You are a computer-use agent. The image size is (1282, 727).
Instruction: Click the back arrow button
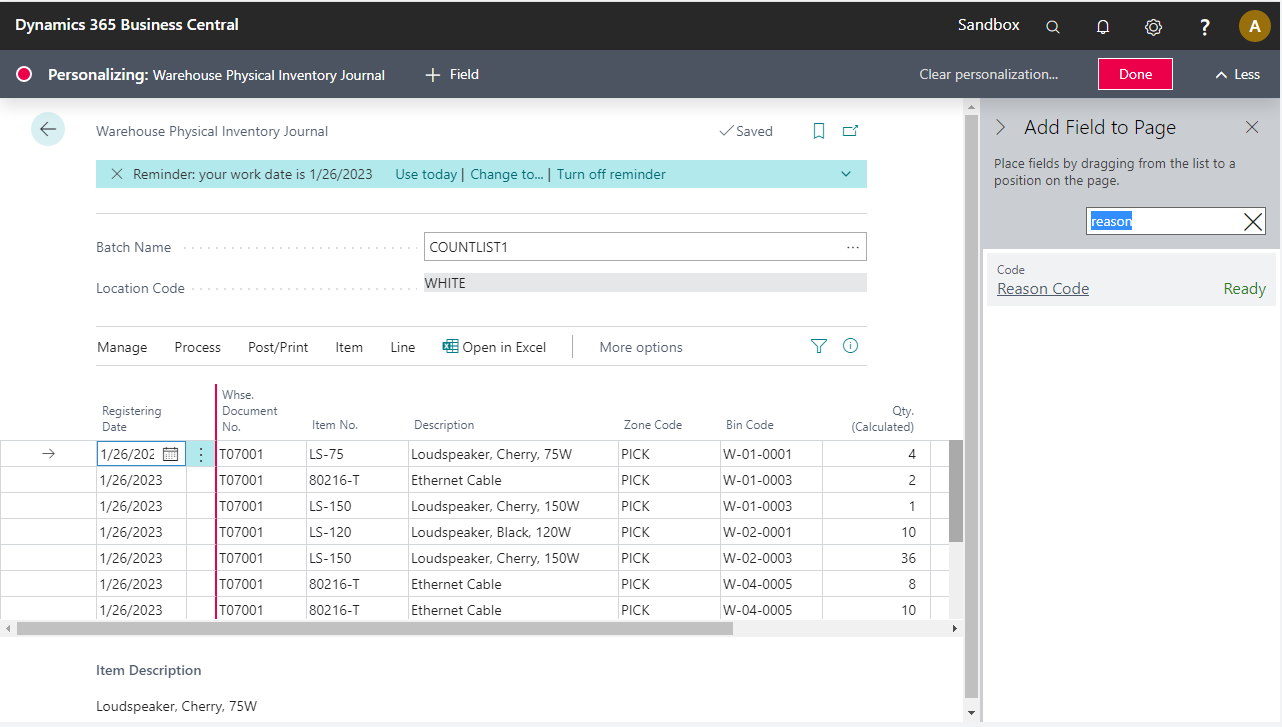pos(48,129)
